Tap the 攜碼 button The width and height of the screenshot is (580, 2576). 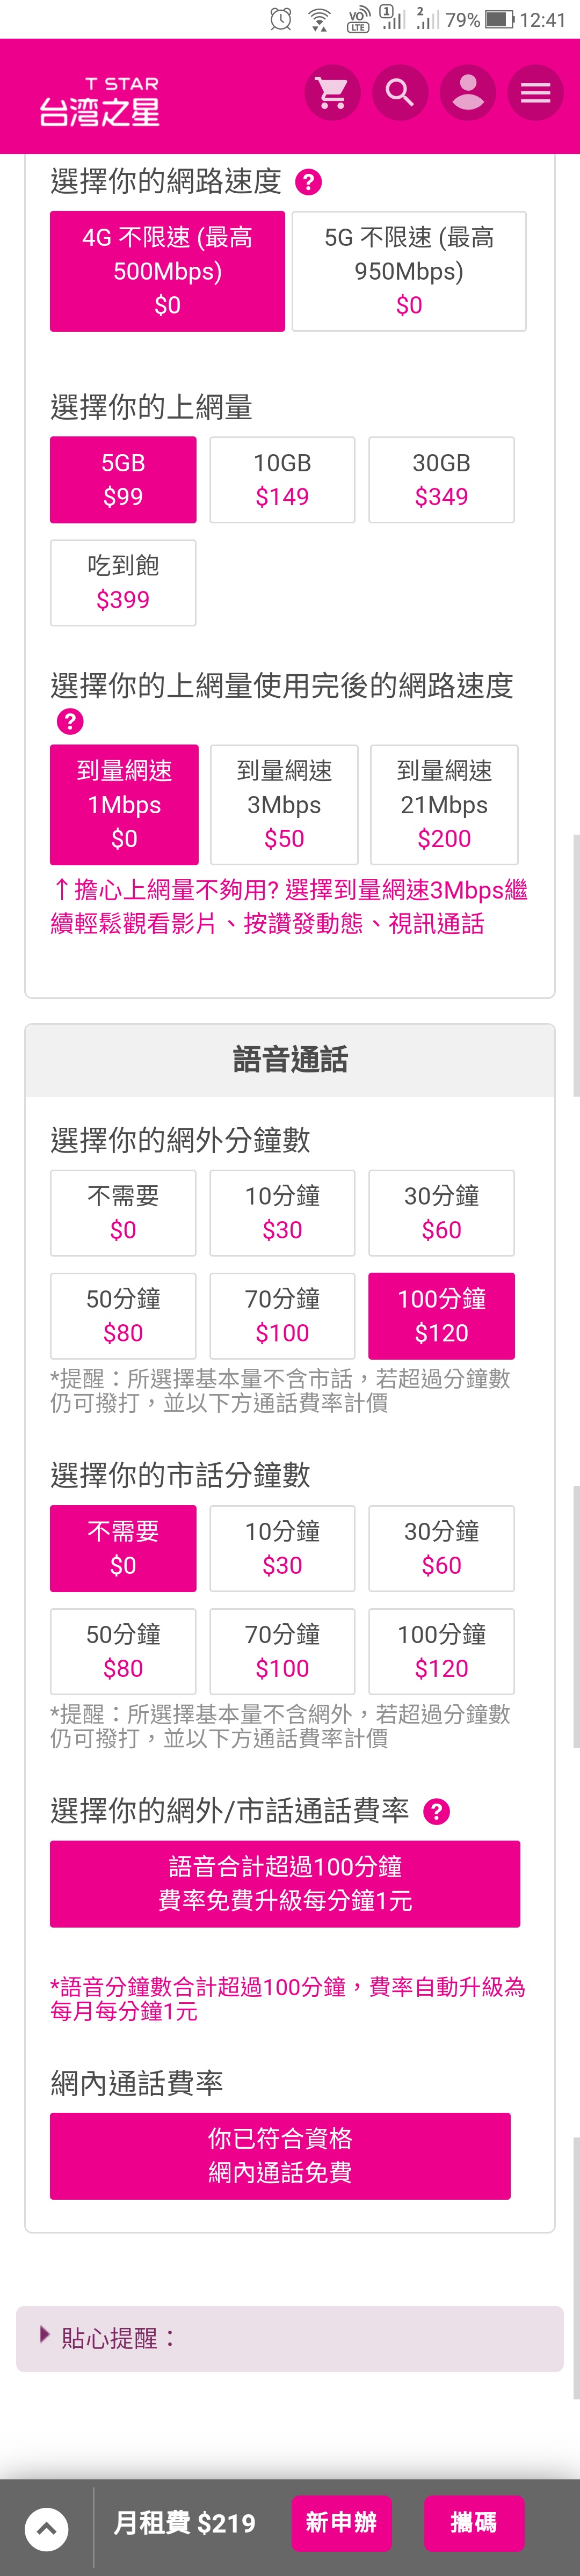pos(473,2523)
